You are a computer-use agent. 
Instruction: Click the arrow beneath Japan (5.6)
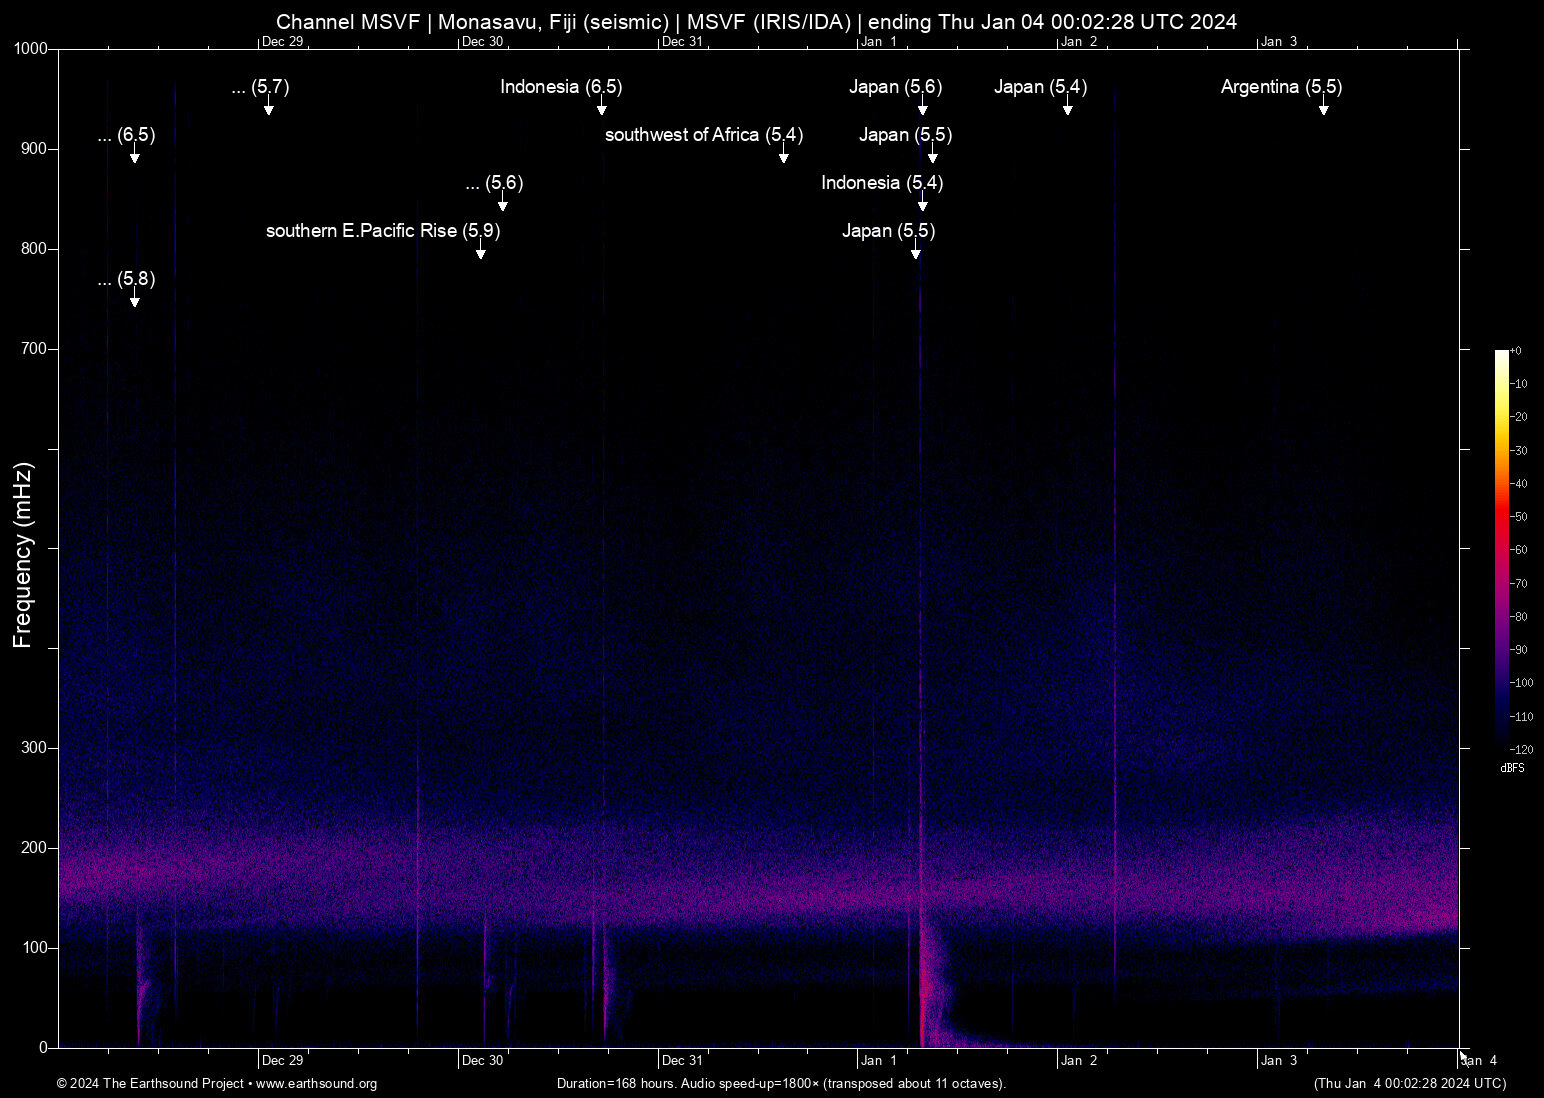click(923, 109)
